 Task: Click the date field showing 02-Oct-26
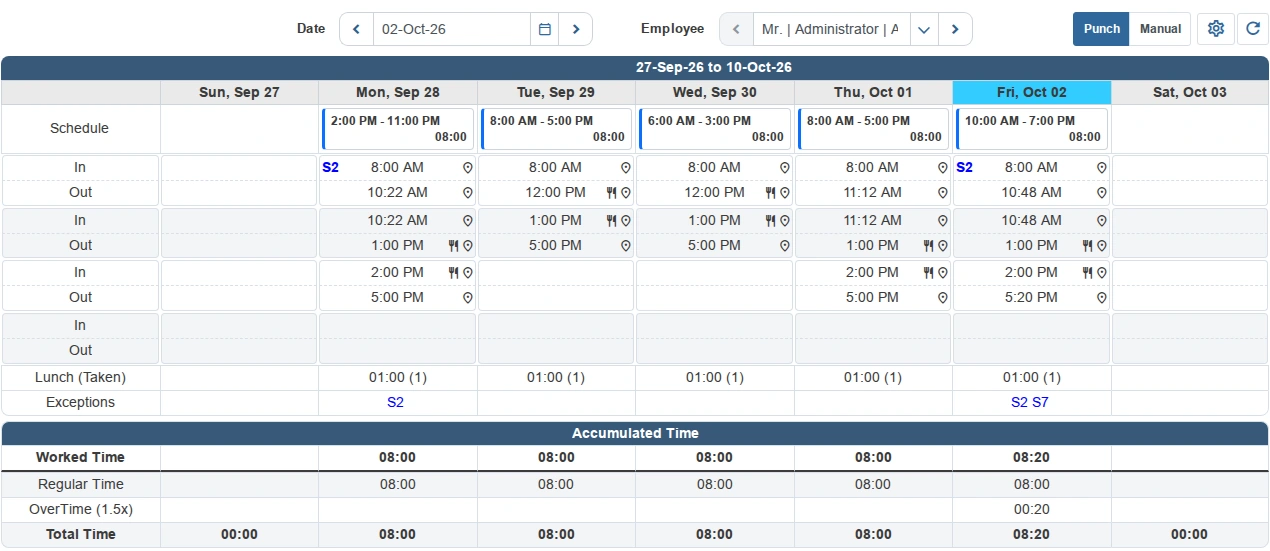pyautogui.click(x=452, y=29)
